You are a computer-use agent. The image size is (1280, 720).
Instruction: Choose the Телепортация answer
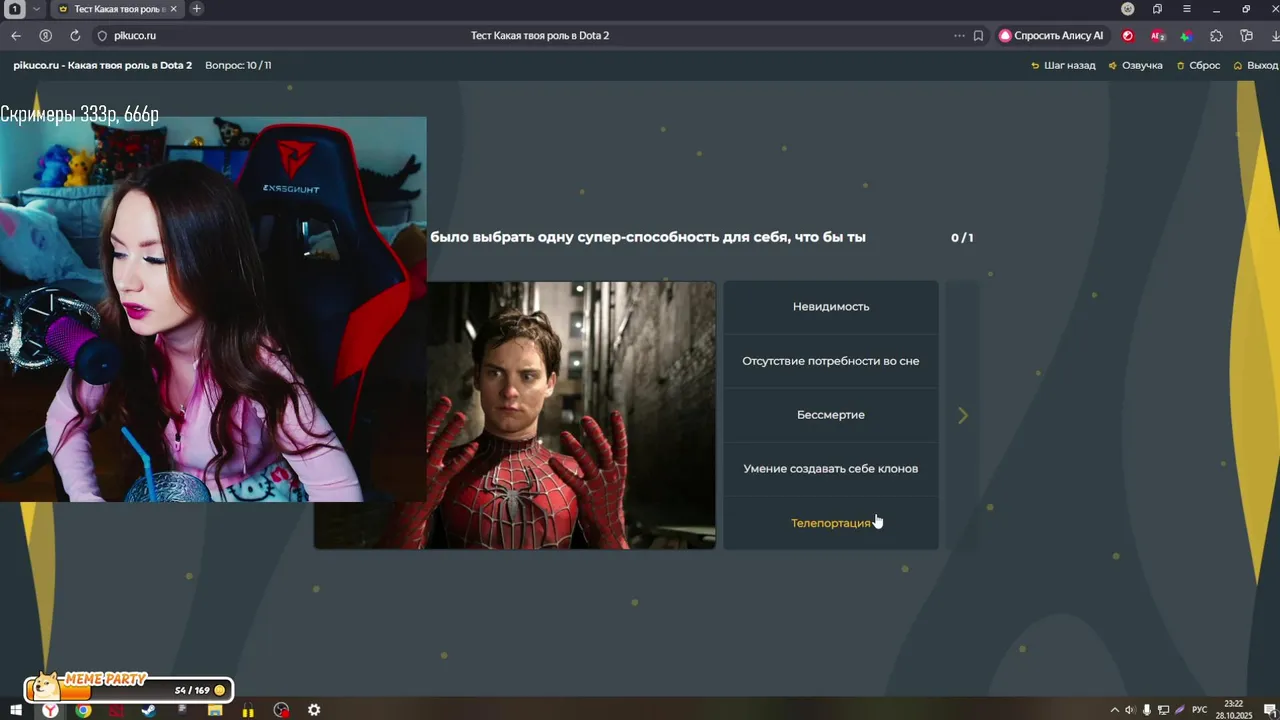831,523
